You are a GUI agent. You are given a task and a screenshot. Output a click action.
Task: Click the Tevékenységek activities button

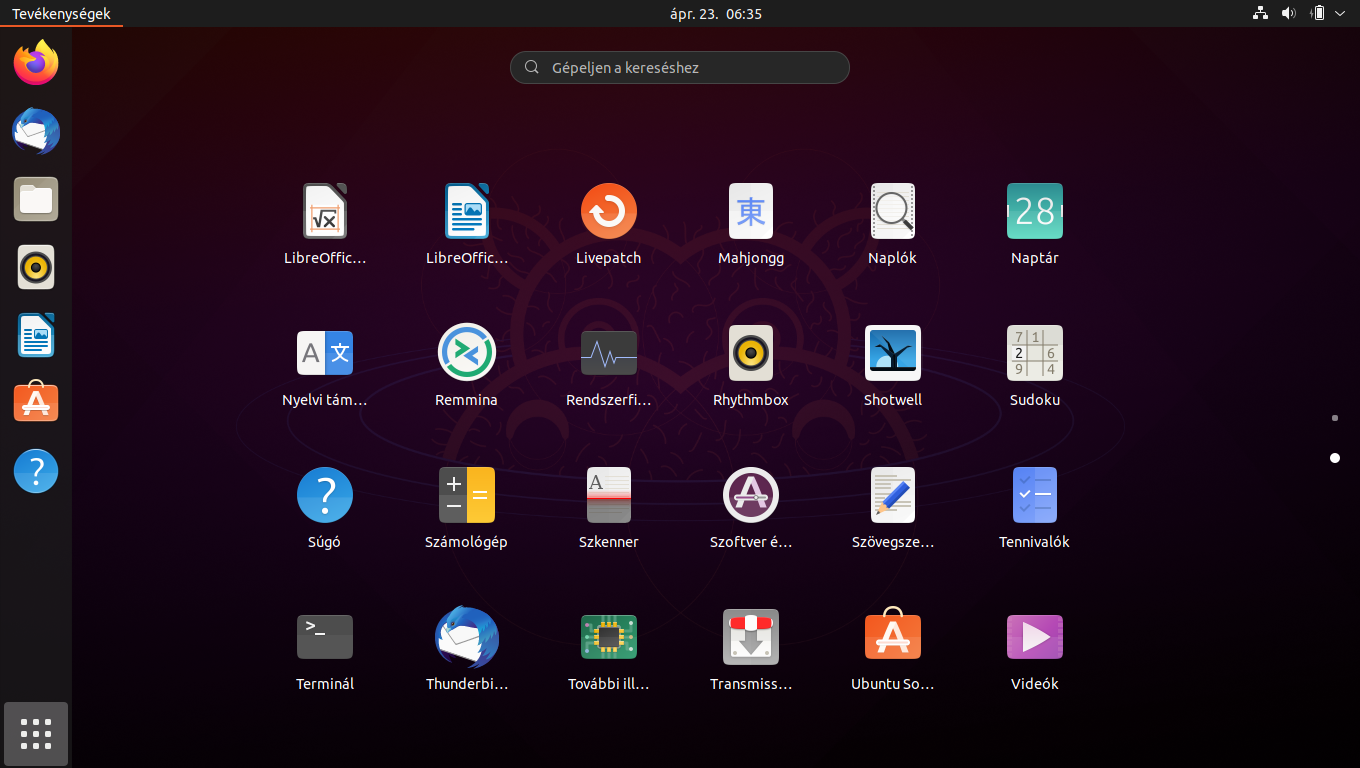(x=61, y=14)
